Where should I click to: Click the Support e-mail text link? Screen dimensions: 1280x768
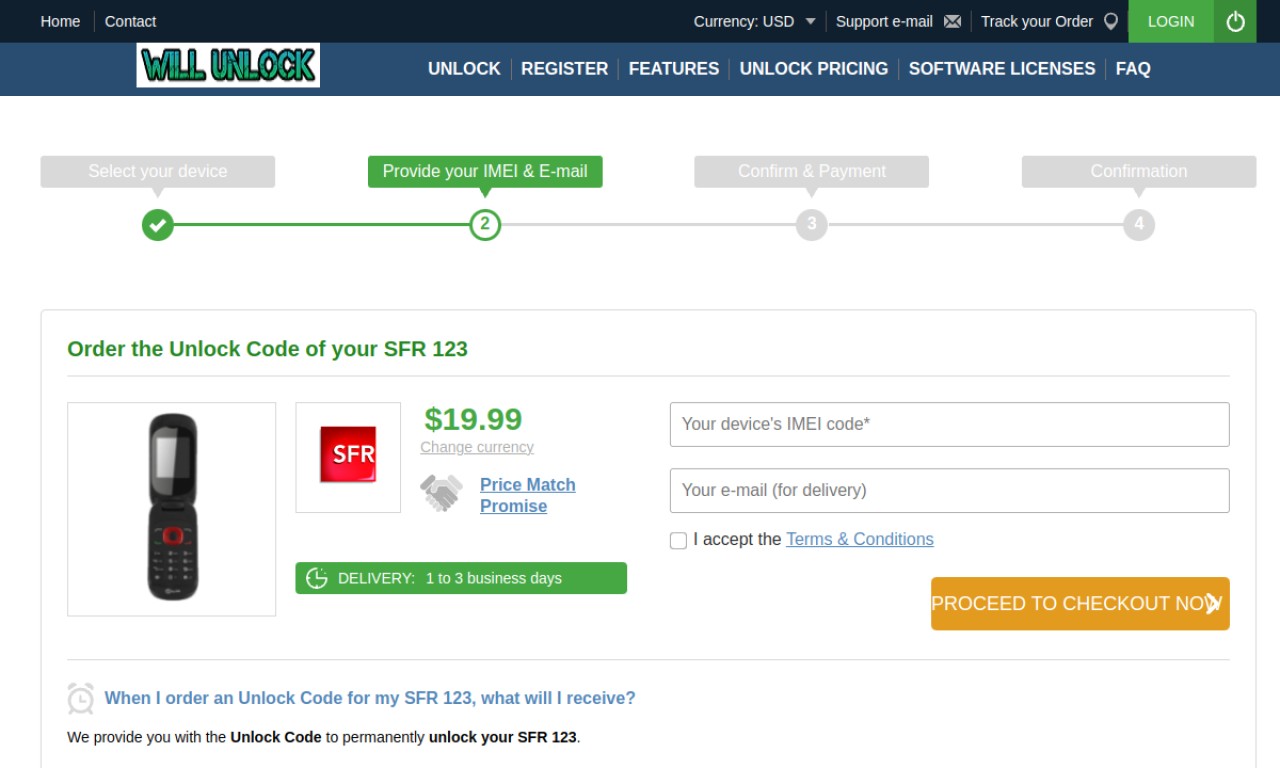pyautogui.click(x=884, y=21)
